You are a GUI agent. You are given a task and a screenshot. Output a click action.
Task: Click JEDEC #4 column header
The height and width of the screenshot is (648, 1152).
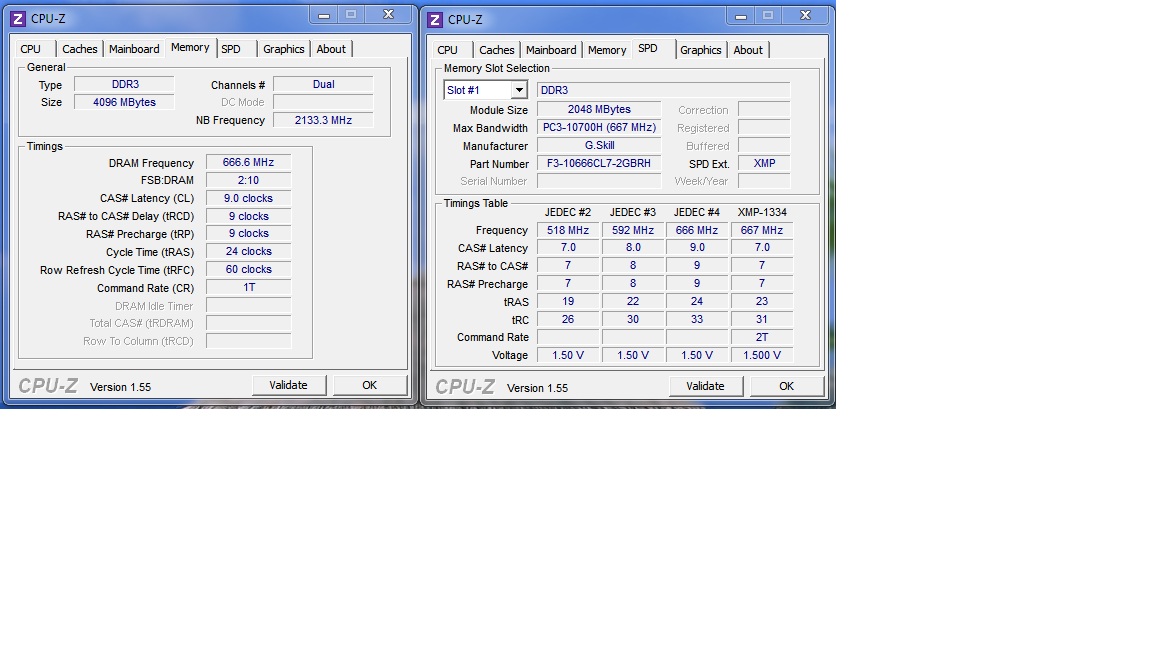696,212
